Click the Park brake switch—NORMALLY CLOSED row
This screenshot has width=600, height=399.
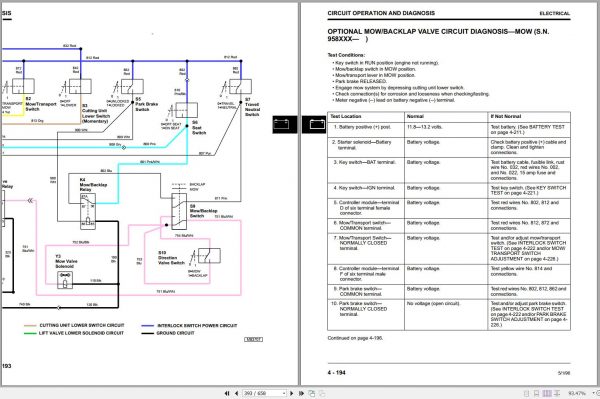pyautogui.click(x=449, y=314)
